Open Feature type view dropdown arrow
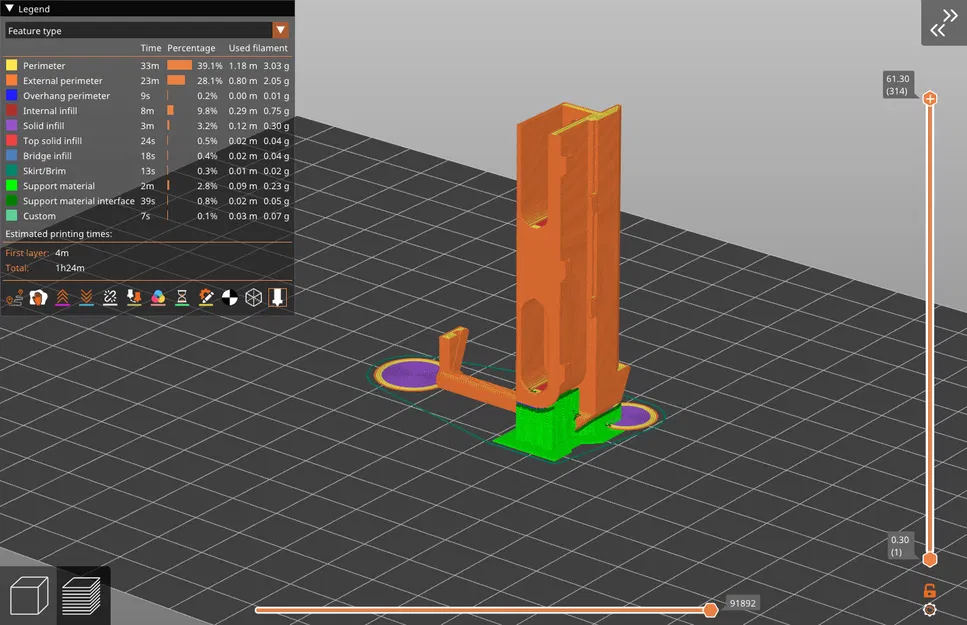Image resolution: width=967 pixels, height=625 pixels. click(281, 30)
